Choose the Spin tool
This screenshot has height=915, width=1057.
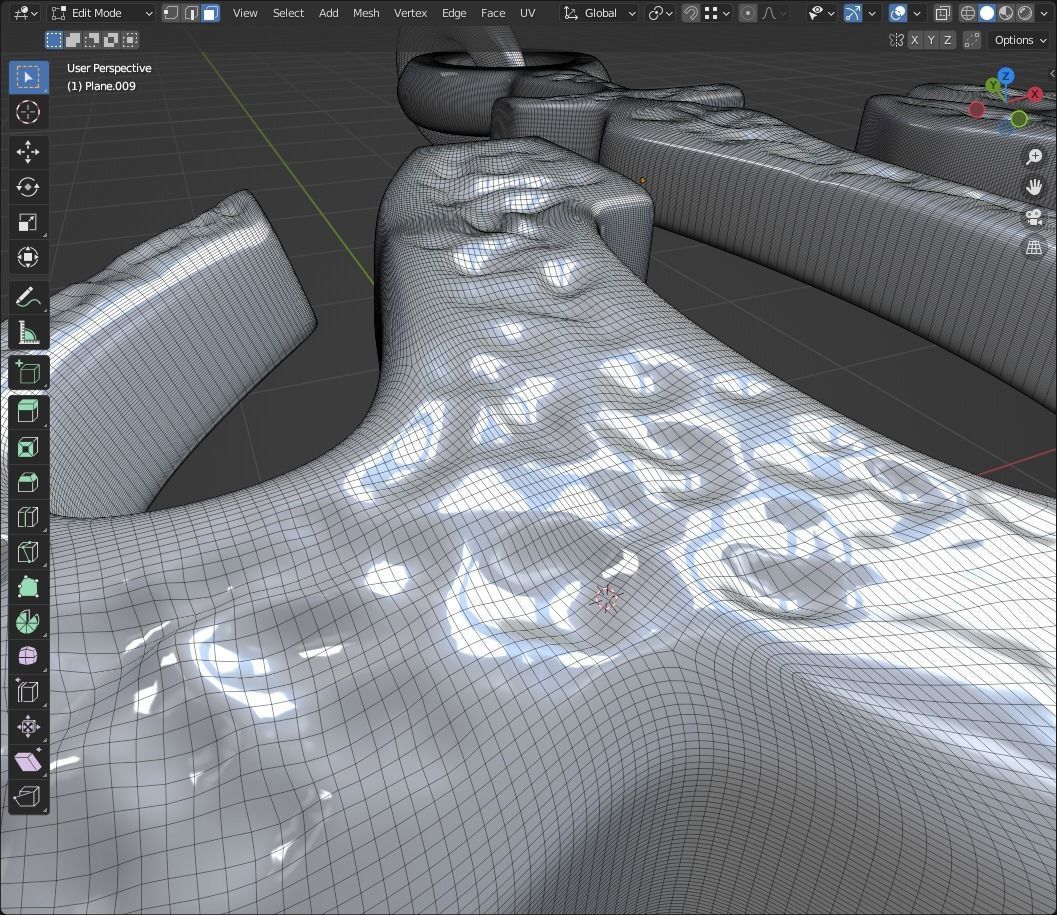tap(28, 622)
